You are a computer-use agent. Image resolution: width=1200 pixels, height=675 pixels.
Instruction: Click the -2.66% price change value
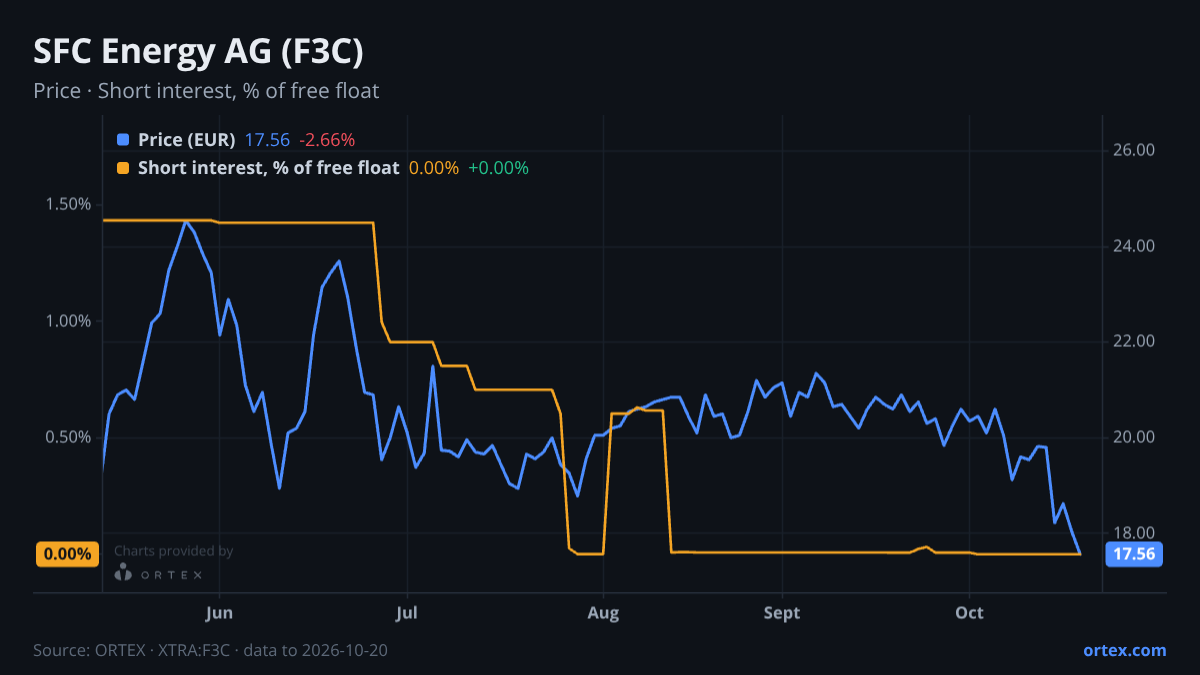click(x=327, y=140)
